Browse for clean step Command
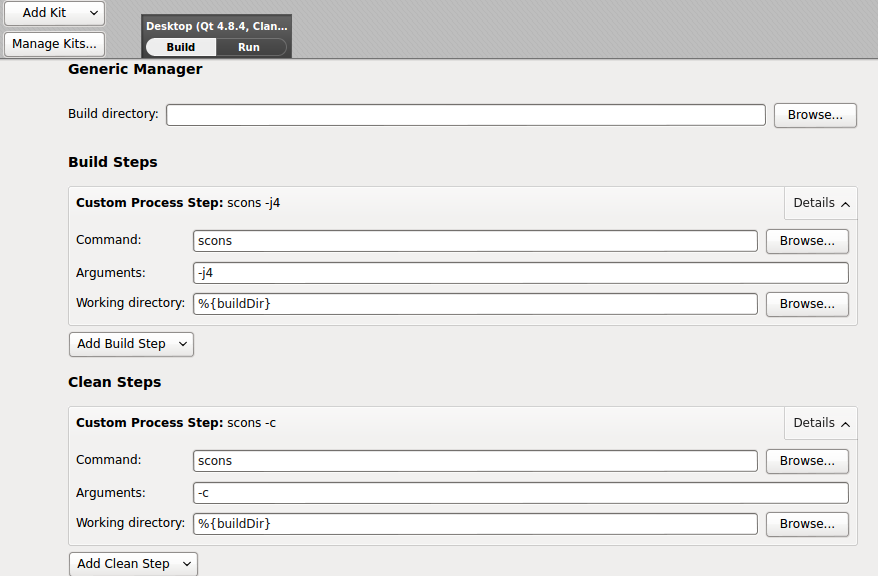Viewport: 878px width, 576px height. [x=807, y=461]
